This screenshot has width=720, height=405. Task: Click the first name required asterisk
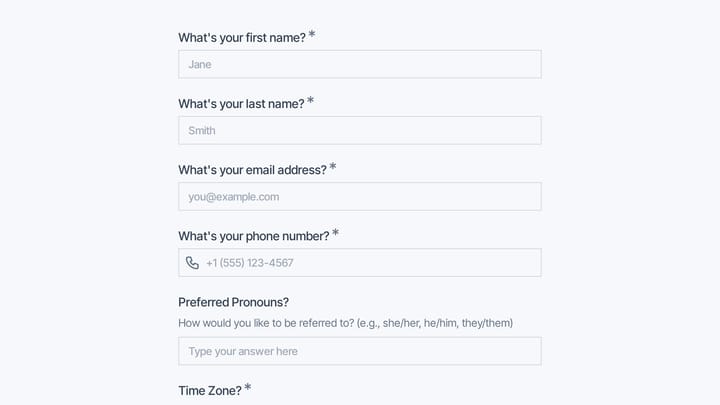point(312,34)
